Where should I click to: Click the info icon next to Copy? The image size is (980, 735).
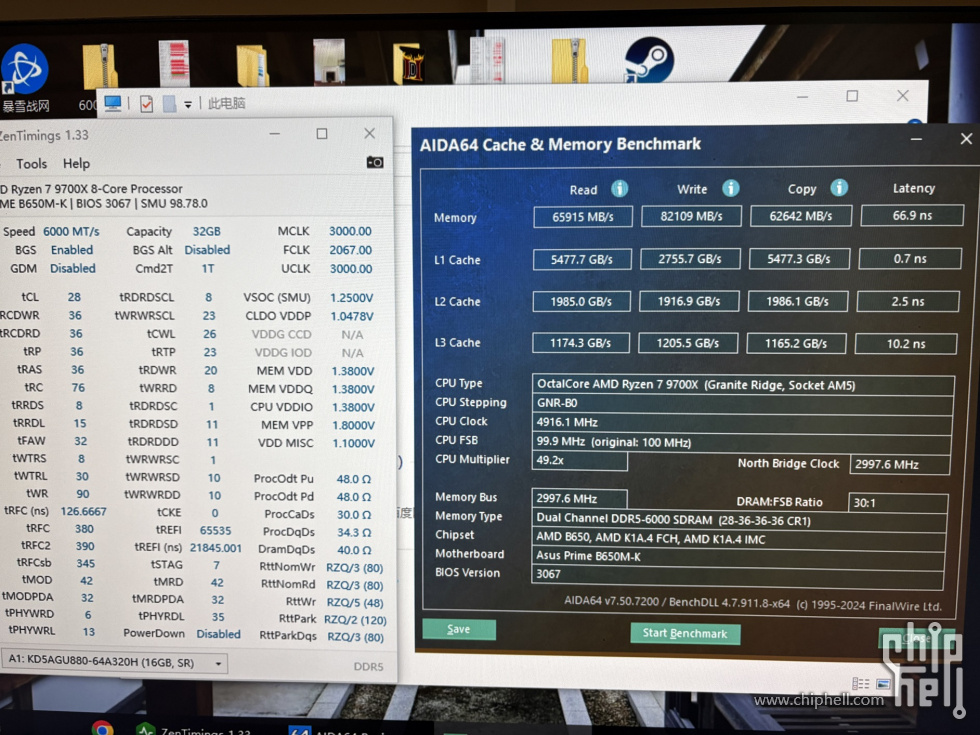click(x=839, y=187)
